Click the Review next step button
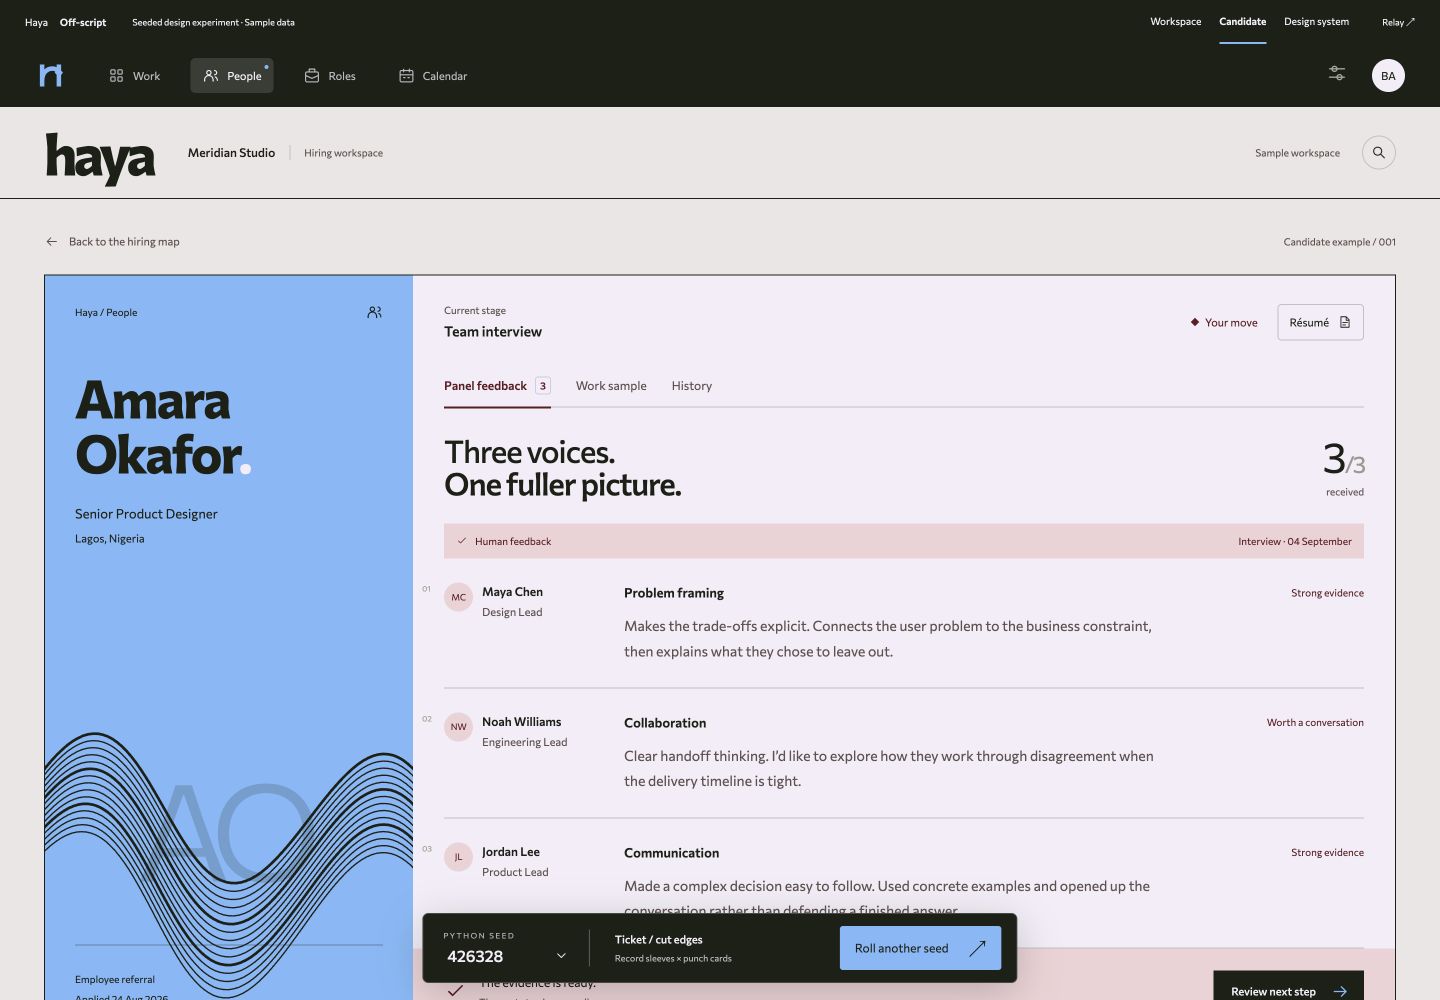This screenshot has height=1000, width=1440. point(1288,989)
